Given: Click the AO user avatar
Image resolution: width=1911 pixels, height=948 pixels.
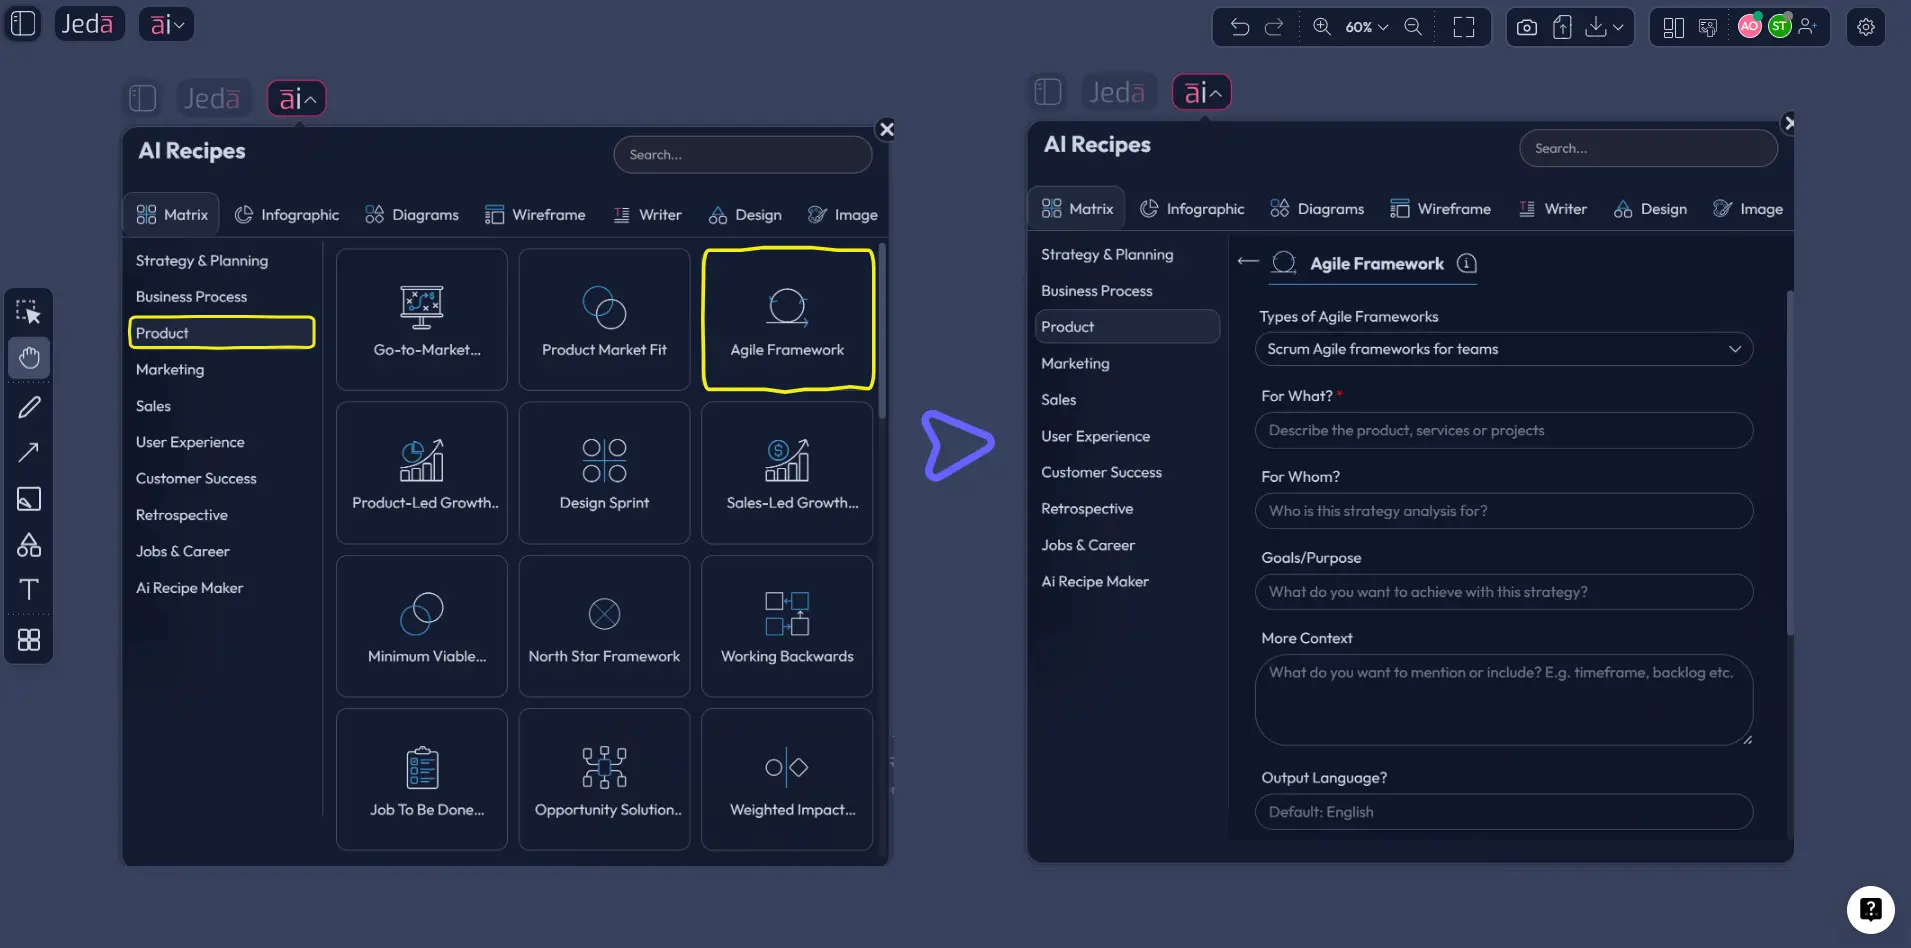Looking at the screenshot, I should (x=1749, y=27).
